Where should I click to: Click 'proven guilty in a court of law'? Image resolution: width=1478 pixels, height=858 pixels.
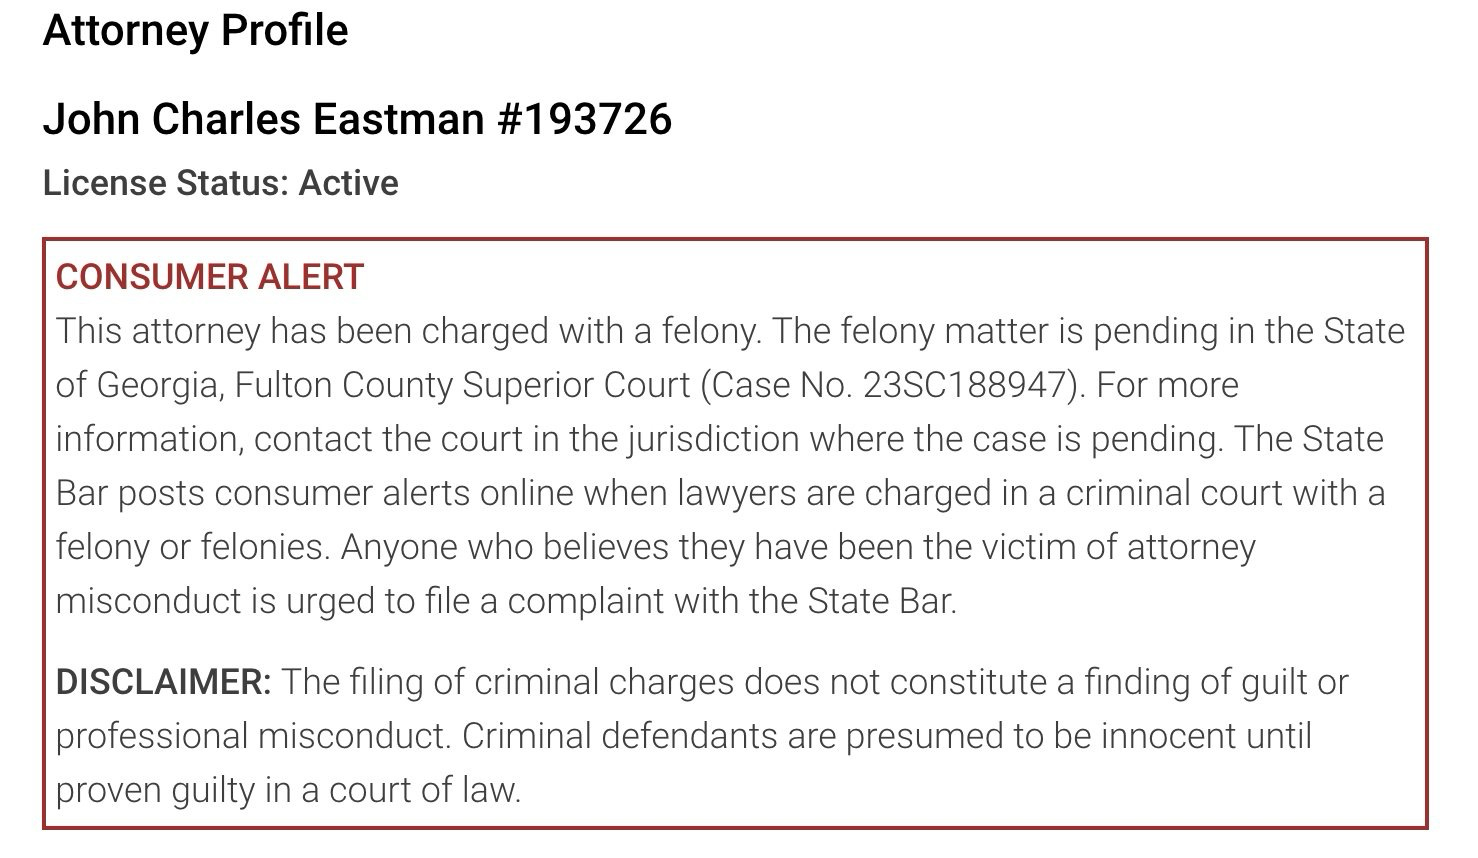(289, 791)
